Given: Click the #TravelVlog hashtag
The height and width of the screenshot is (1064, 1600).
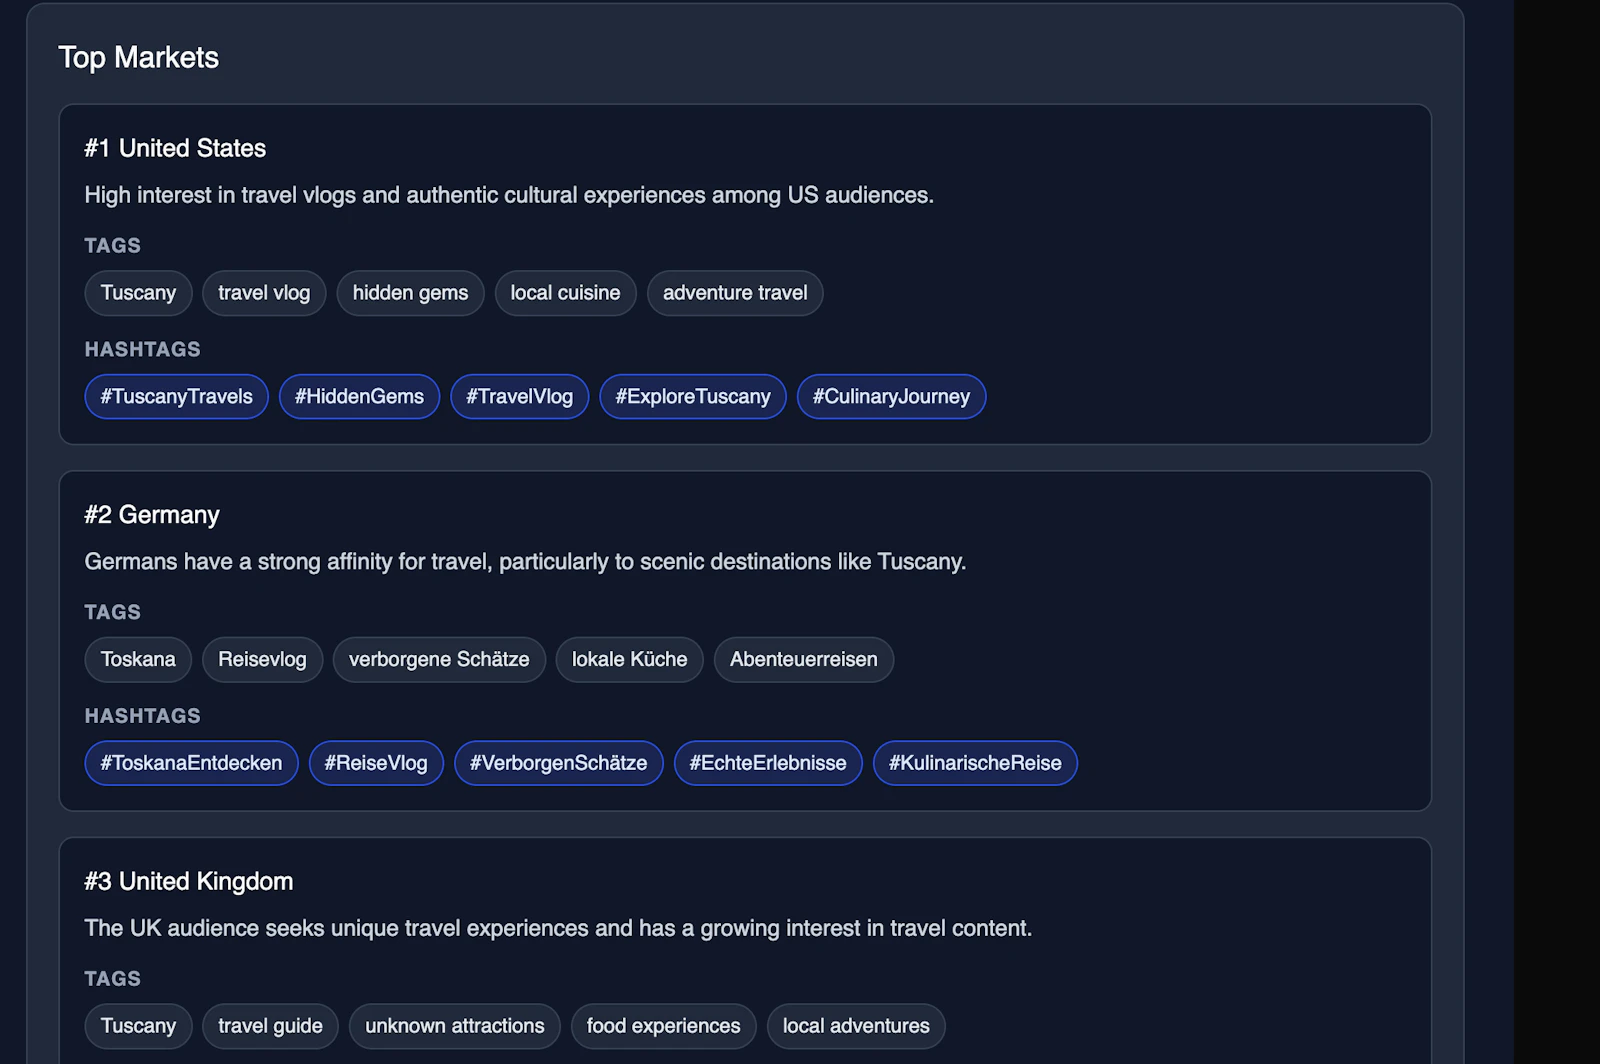Looking at the screenshot, I should click(x=520, y=397).
